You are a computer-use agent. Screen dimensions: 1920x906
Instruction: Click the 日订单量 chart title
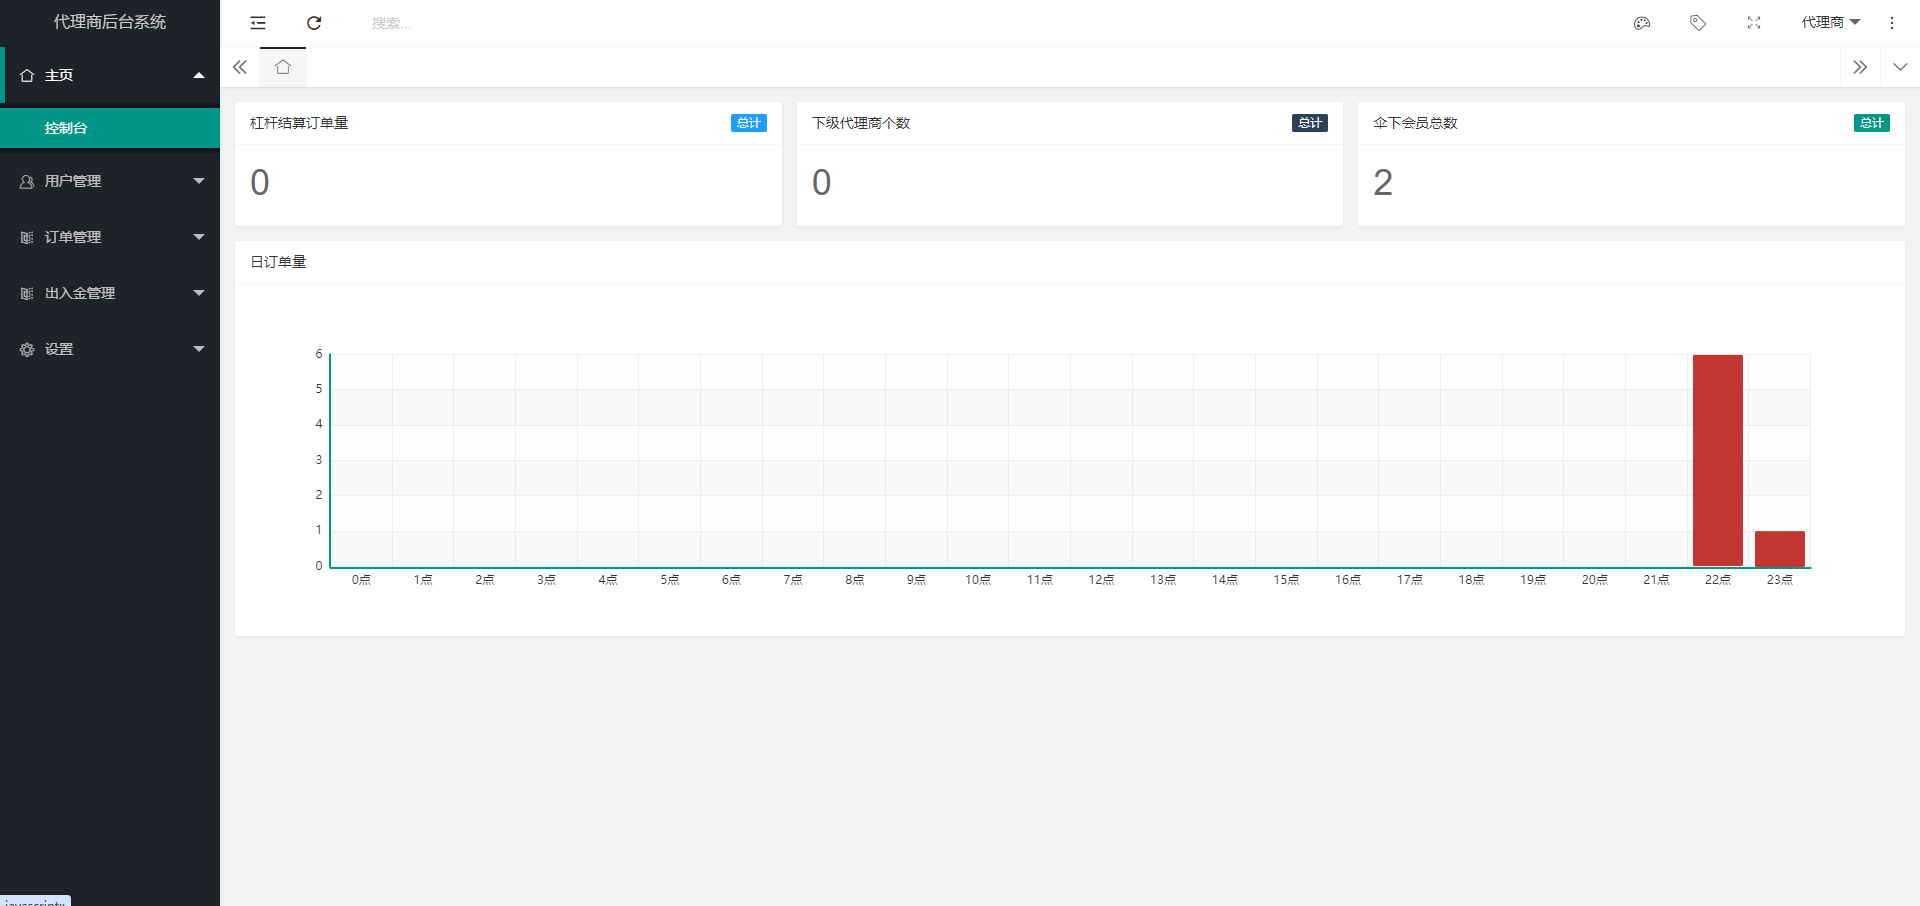pyautogui.click(x=278, y=262)
